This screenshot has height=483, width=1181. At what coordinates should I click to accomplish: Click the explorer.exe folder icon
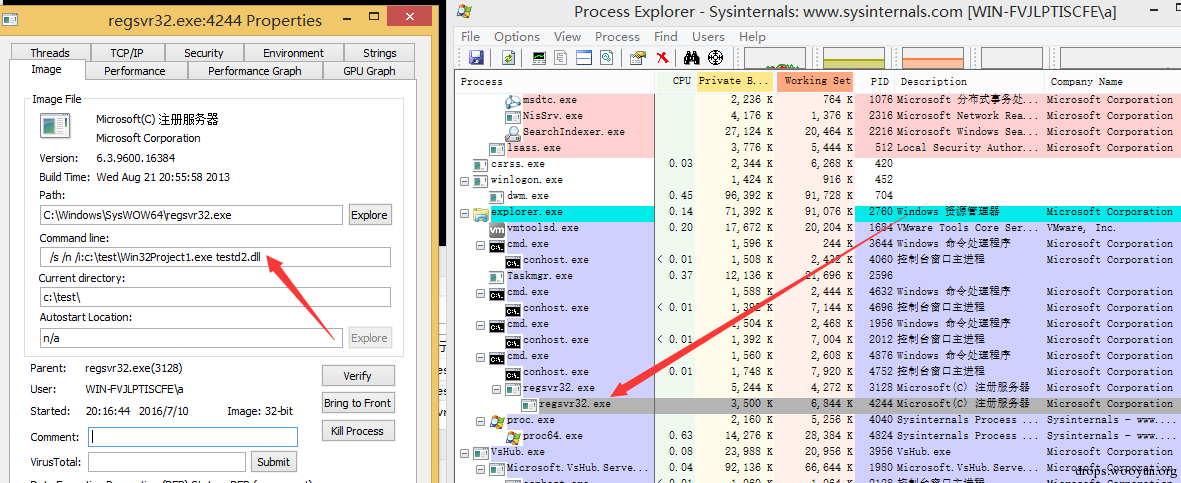point(481,213)
